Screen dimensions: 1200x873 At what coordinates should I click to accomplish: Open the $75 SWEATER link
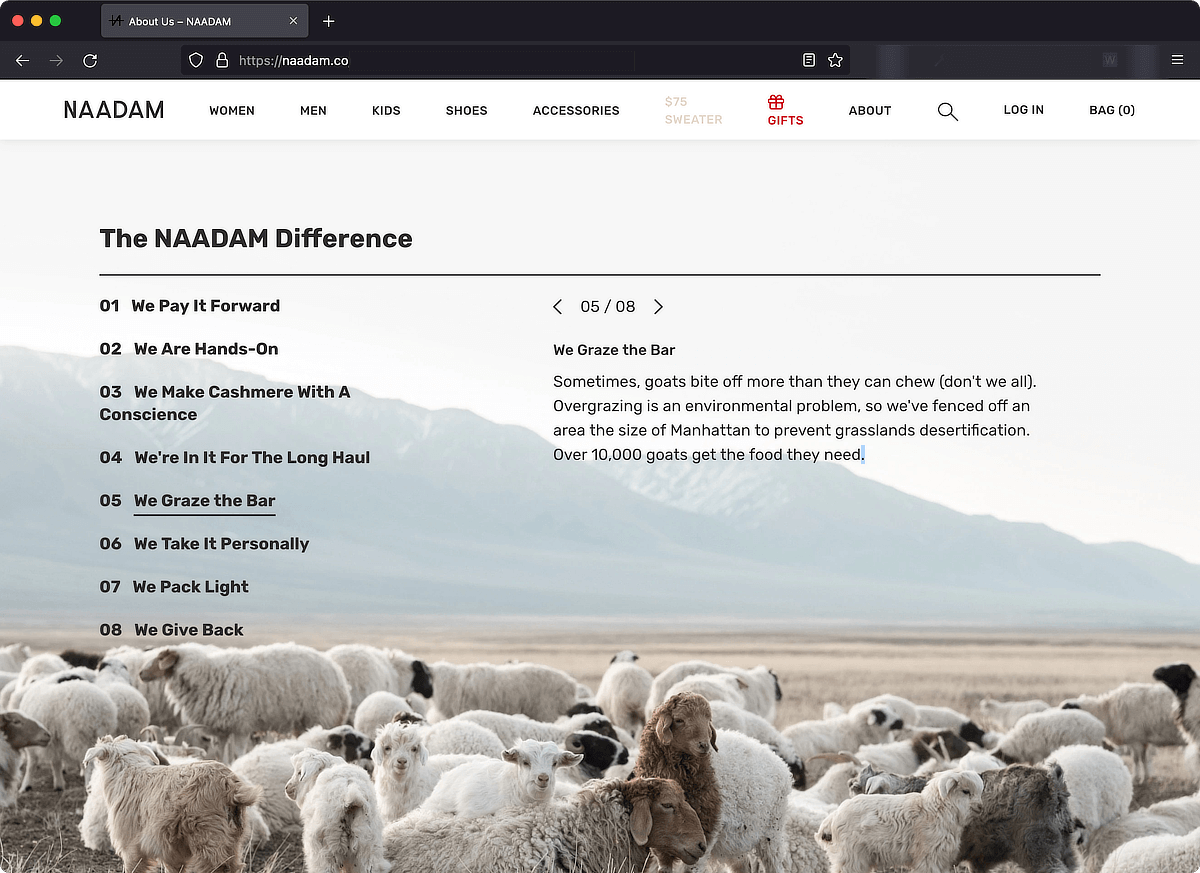coord(693,111)
